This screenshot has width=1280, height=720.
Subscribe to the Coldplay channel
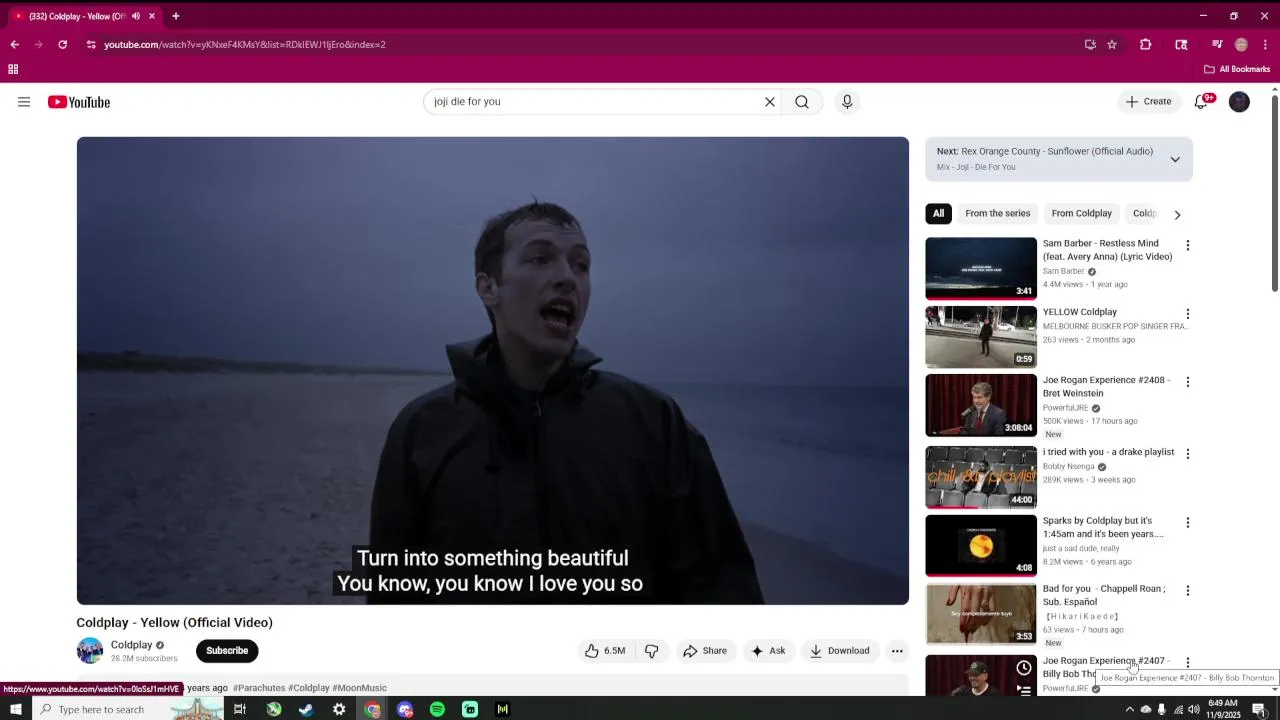(227, 651)
